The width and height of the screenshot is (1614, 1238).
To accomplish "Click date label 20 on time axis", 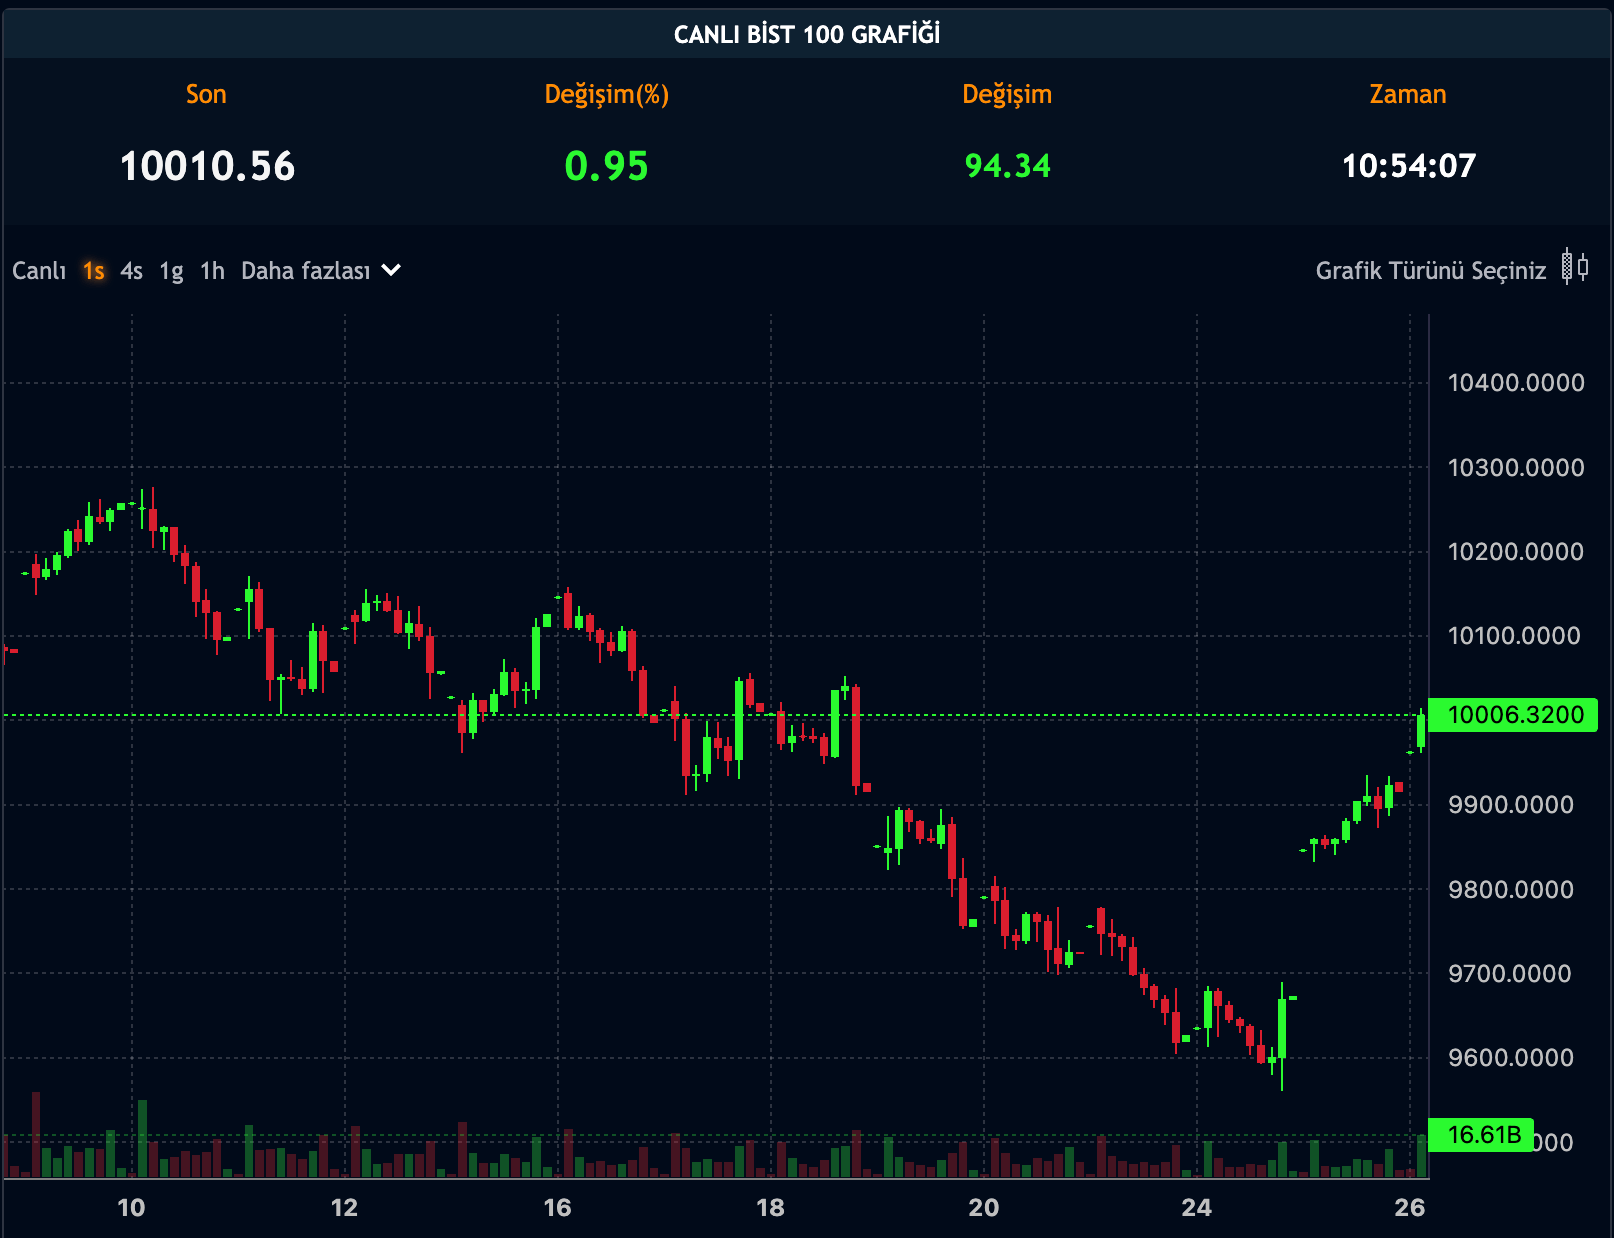I will coord(983,1208).
